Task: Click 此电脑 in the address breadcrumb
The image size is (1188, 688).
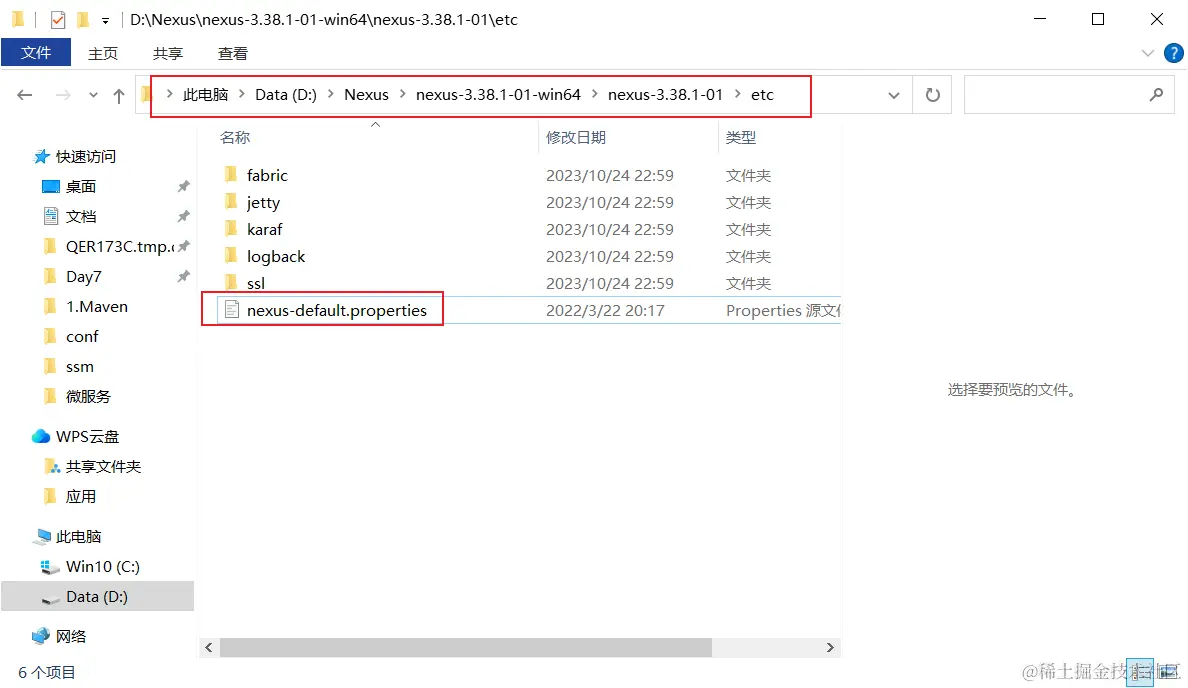Action: point(205,95)
